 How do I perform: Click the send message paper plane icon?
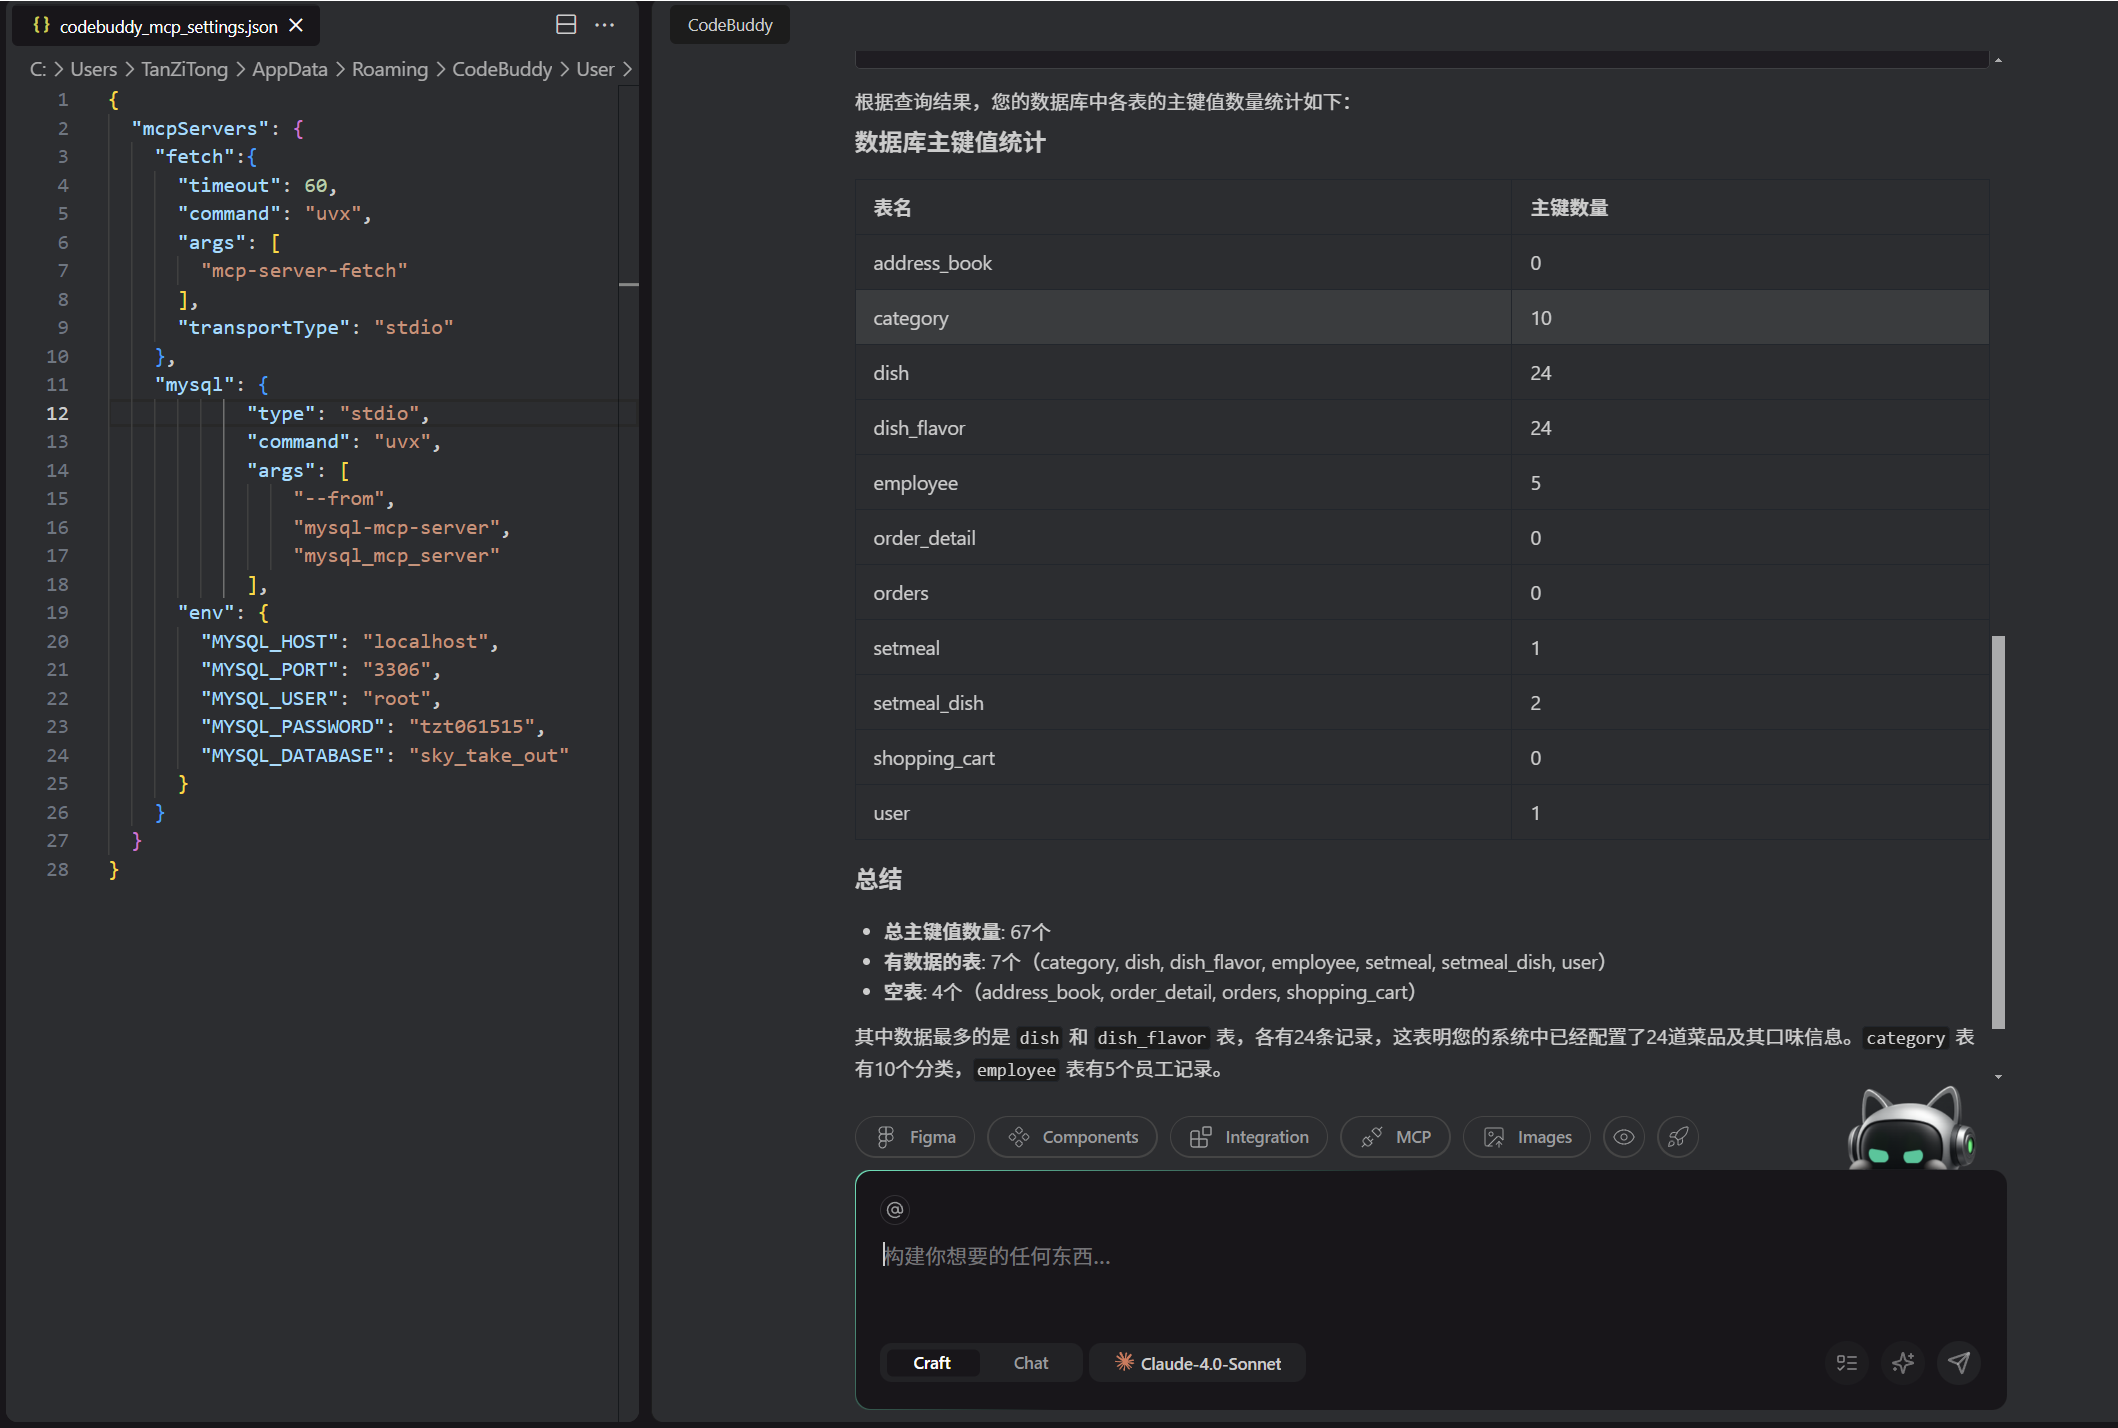pyautogui.click(x=1959, y=1362)
